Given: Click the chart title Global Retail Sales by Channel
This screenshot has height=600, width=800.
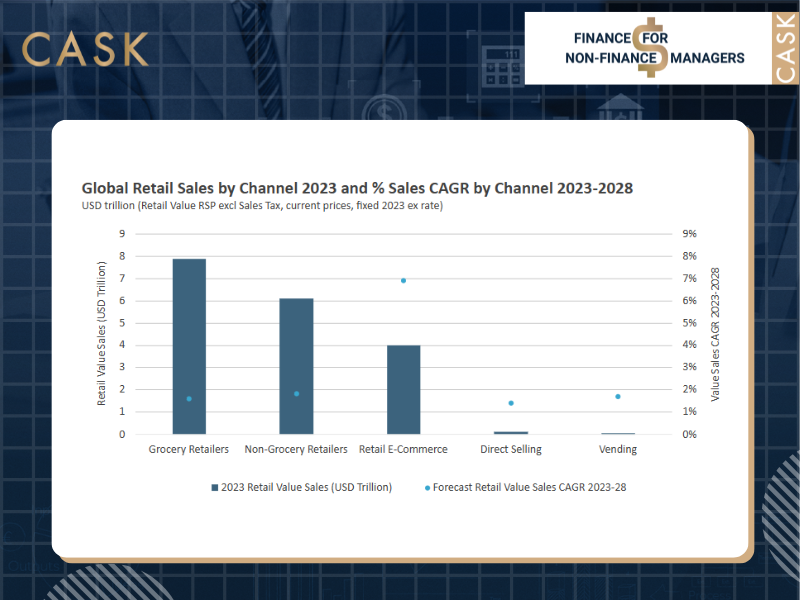Looking at the screenshot, I should pos(357,188).
